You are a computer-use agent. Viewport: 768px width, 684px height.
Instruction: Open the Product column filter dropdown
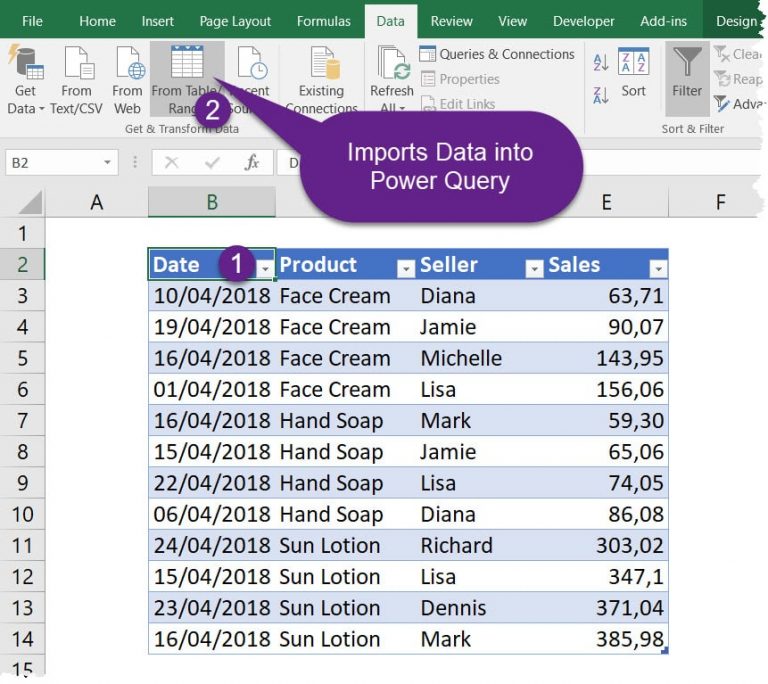(405, 269)
